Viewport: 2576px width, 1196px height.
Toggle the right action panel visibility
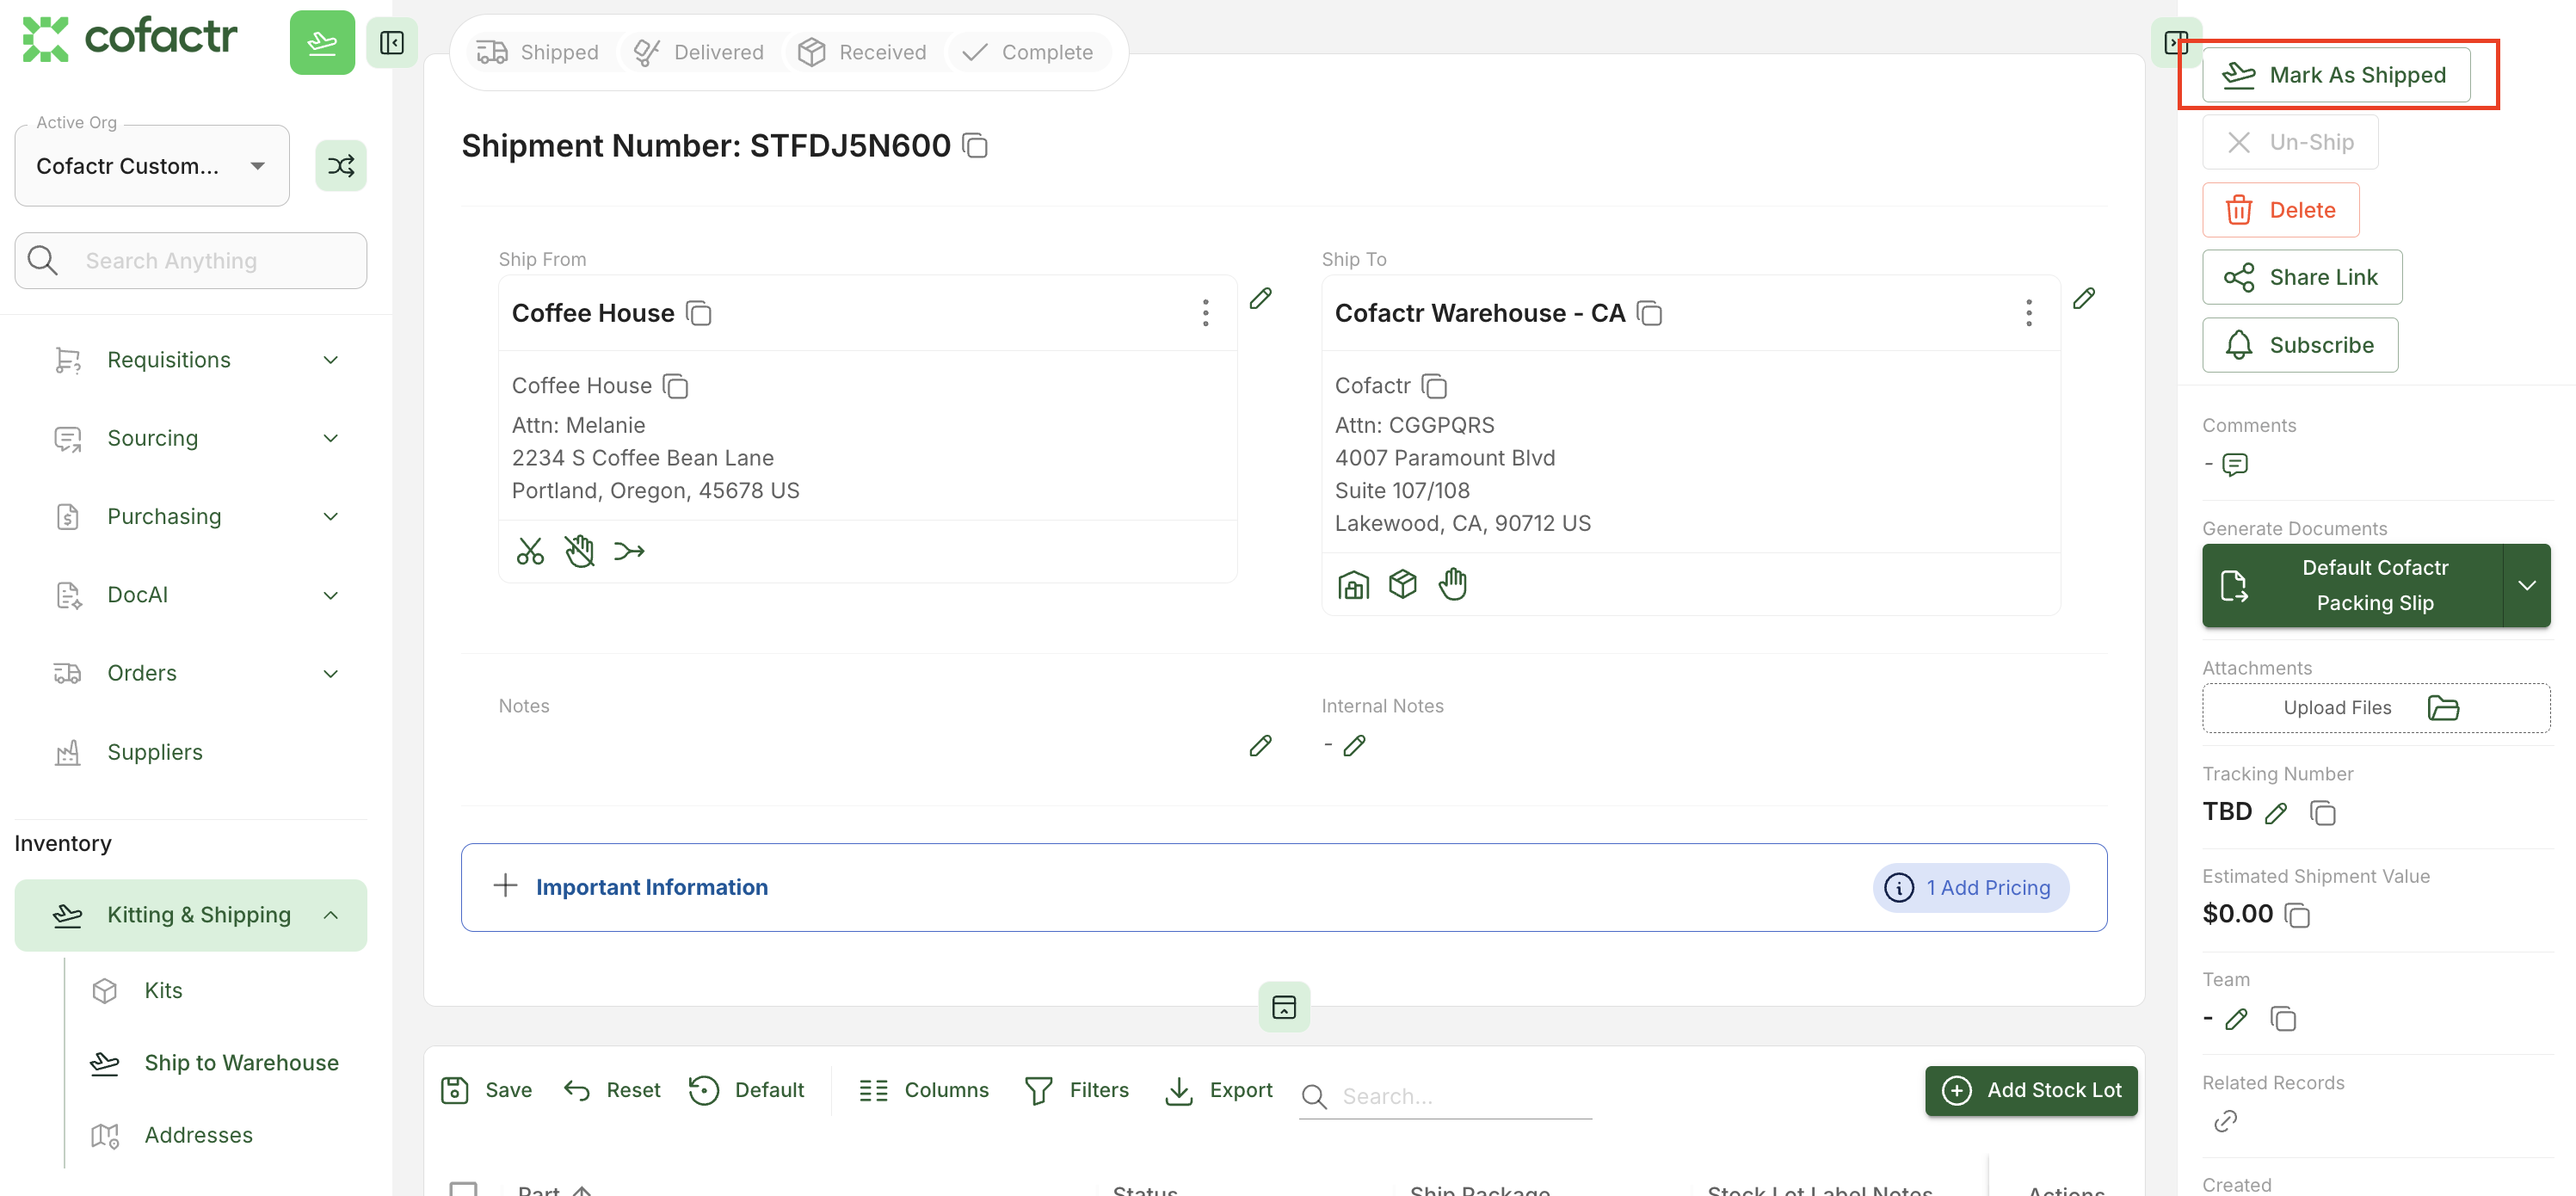(2175, 43)
